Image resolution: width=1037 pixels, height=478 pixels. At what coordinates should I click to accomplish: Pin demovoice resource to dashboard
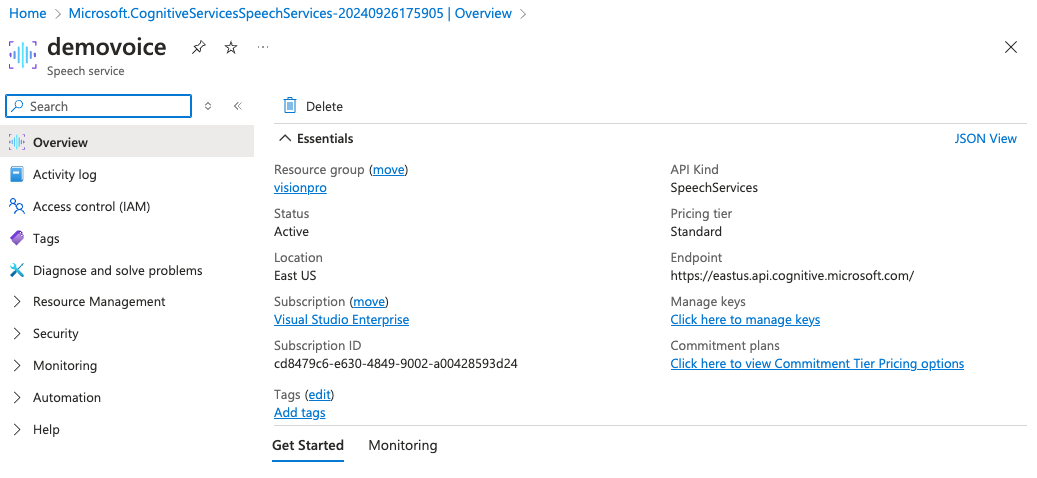pyautogui.click(x=199, y=48)
